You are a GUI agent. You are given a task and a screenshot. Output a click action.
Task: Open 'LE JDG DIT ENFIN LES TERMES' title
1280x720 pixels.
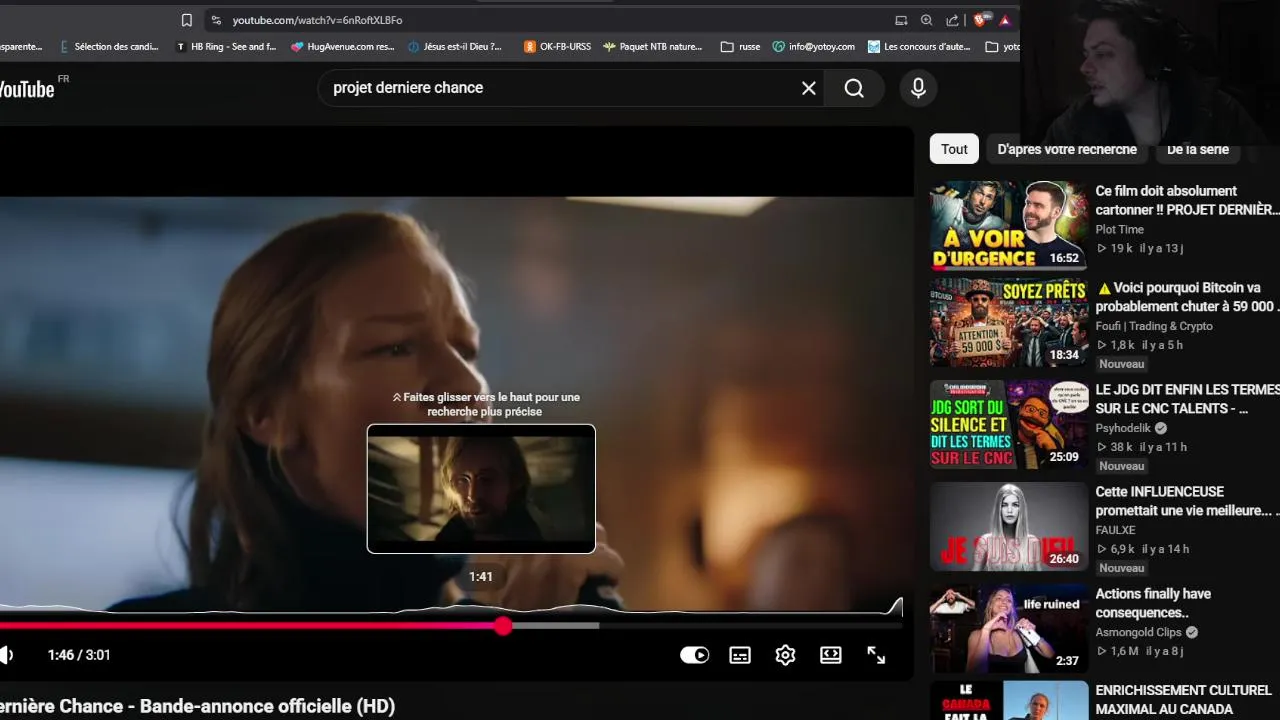[x=1187, y=398]
